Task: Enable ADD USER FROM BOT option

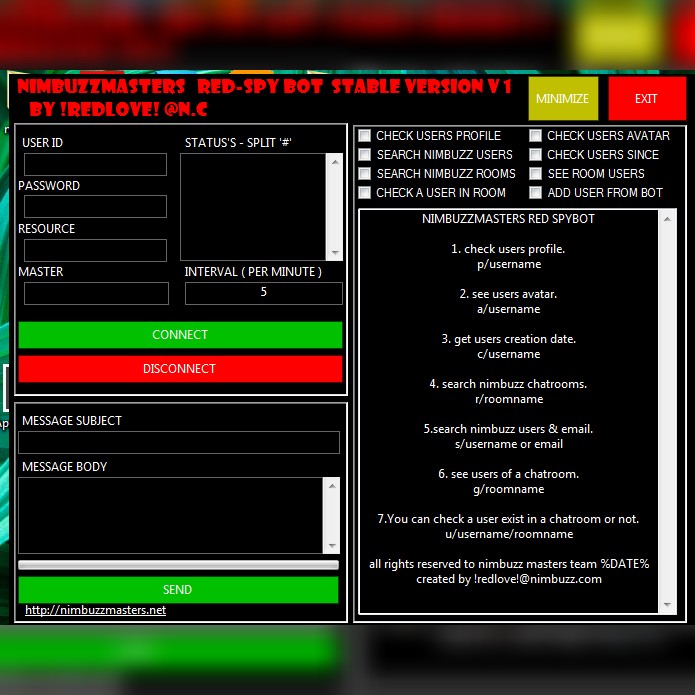Action: (x=535, y=193)
